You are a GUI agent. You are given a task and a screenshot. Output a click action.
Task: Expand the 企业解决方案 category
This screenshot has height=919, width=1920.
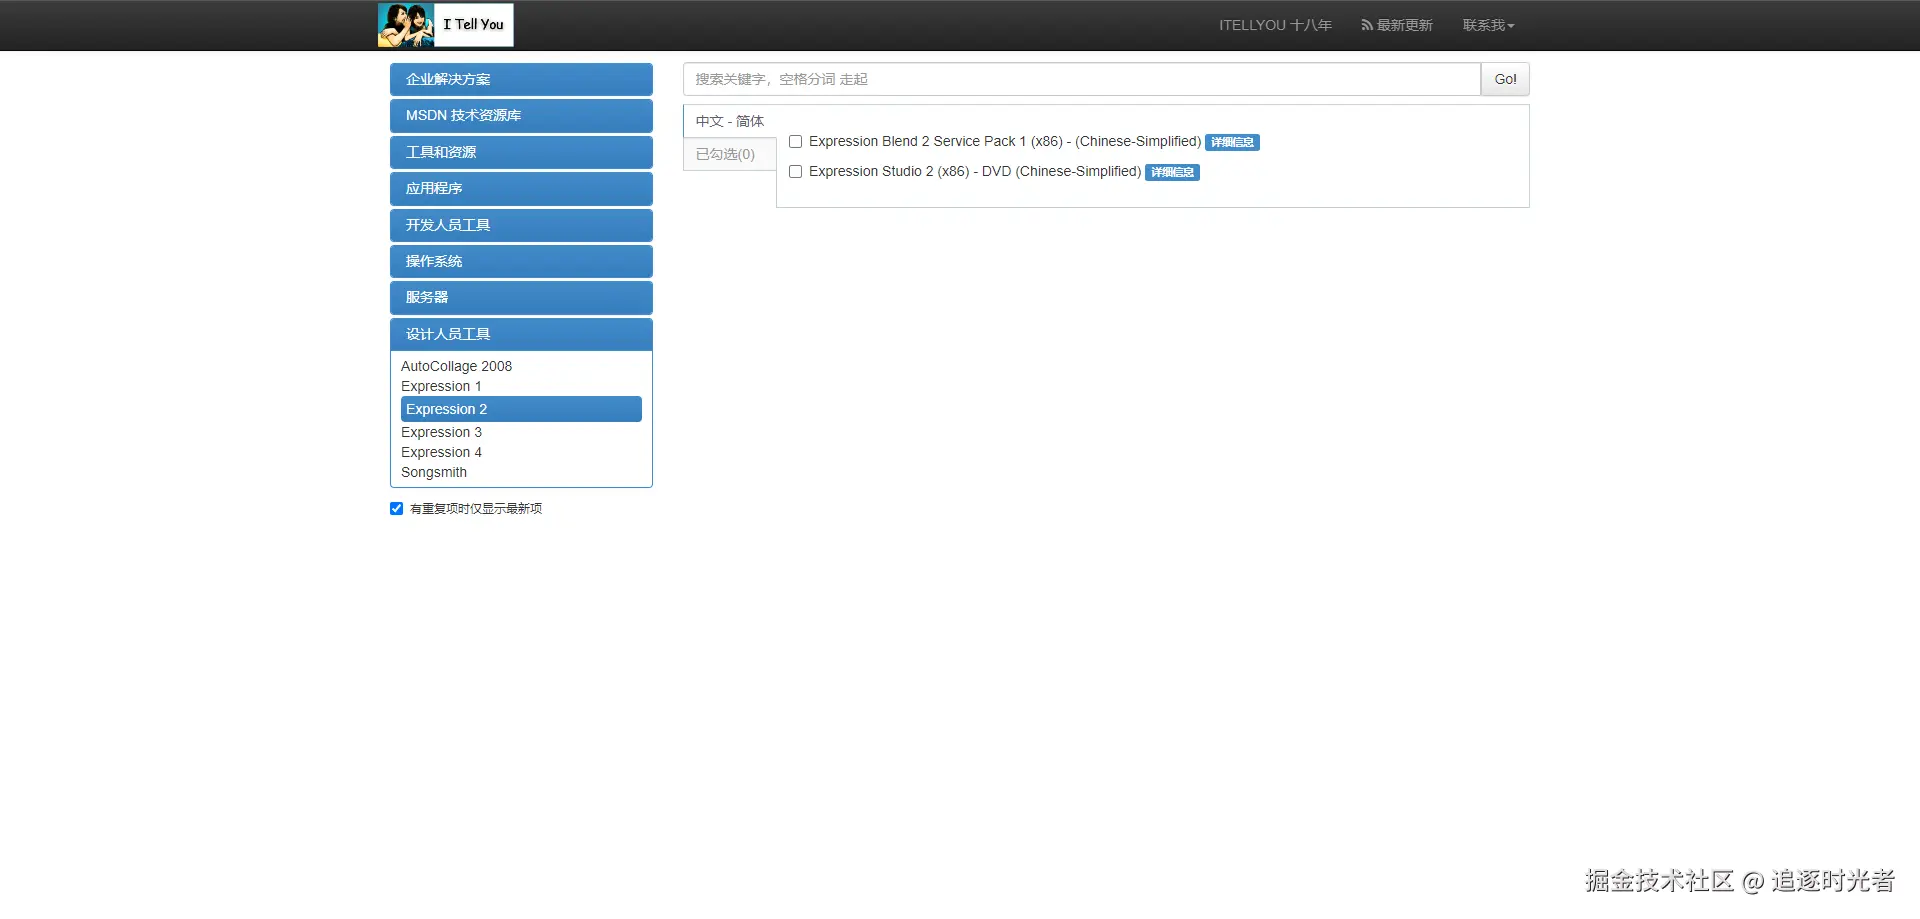[x=521, y=79]
